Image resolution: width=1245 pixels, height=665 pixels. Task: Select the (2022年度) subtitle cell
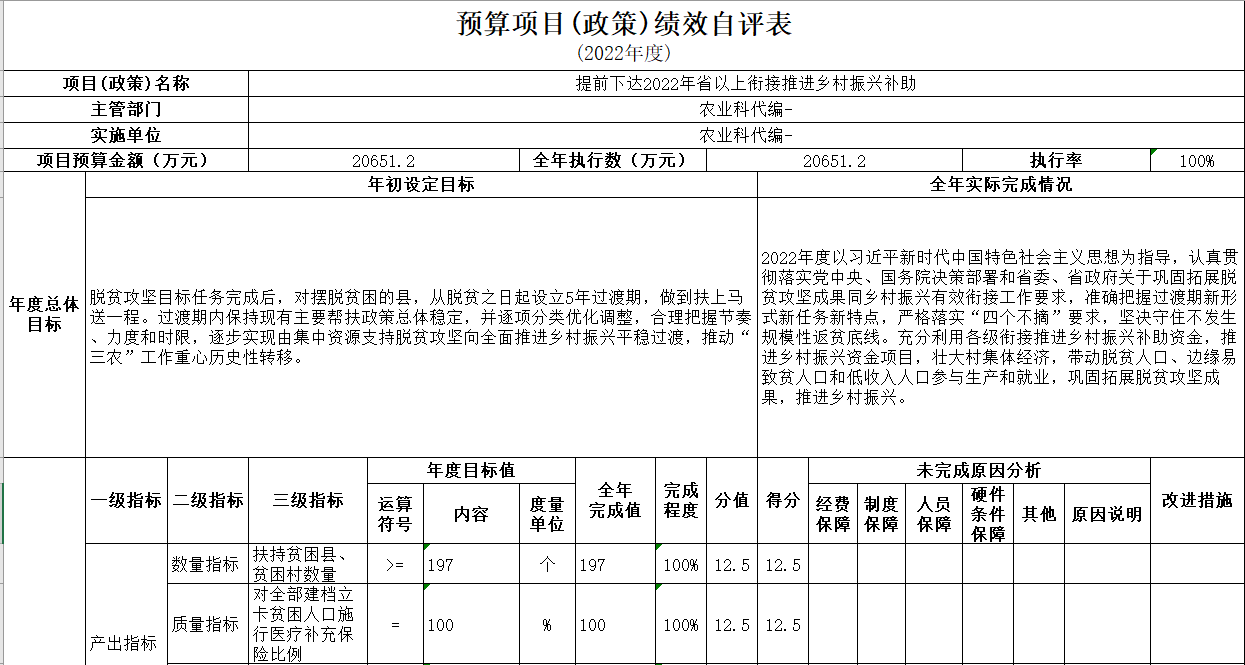click(623, 53)
